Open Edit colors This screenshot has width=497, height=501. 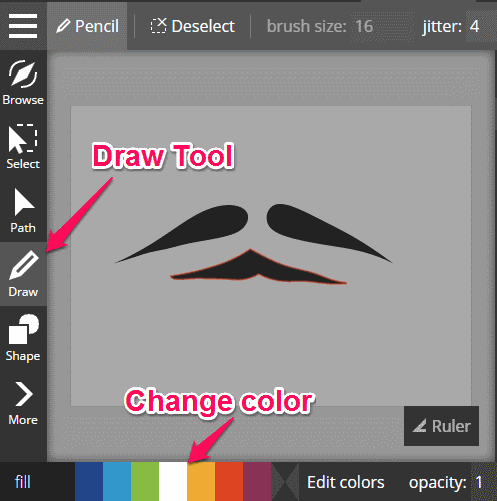coord(346,482)
